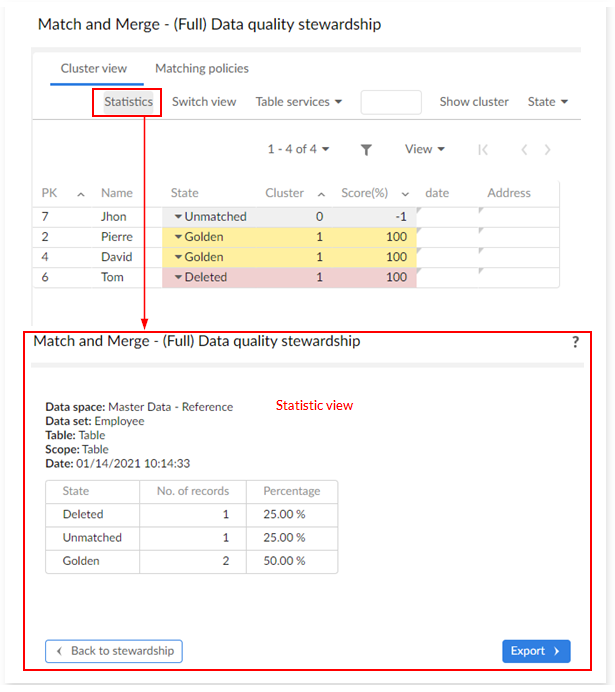Expand Golden state dropdown for Pierre

click(178, 237)
